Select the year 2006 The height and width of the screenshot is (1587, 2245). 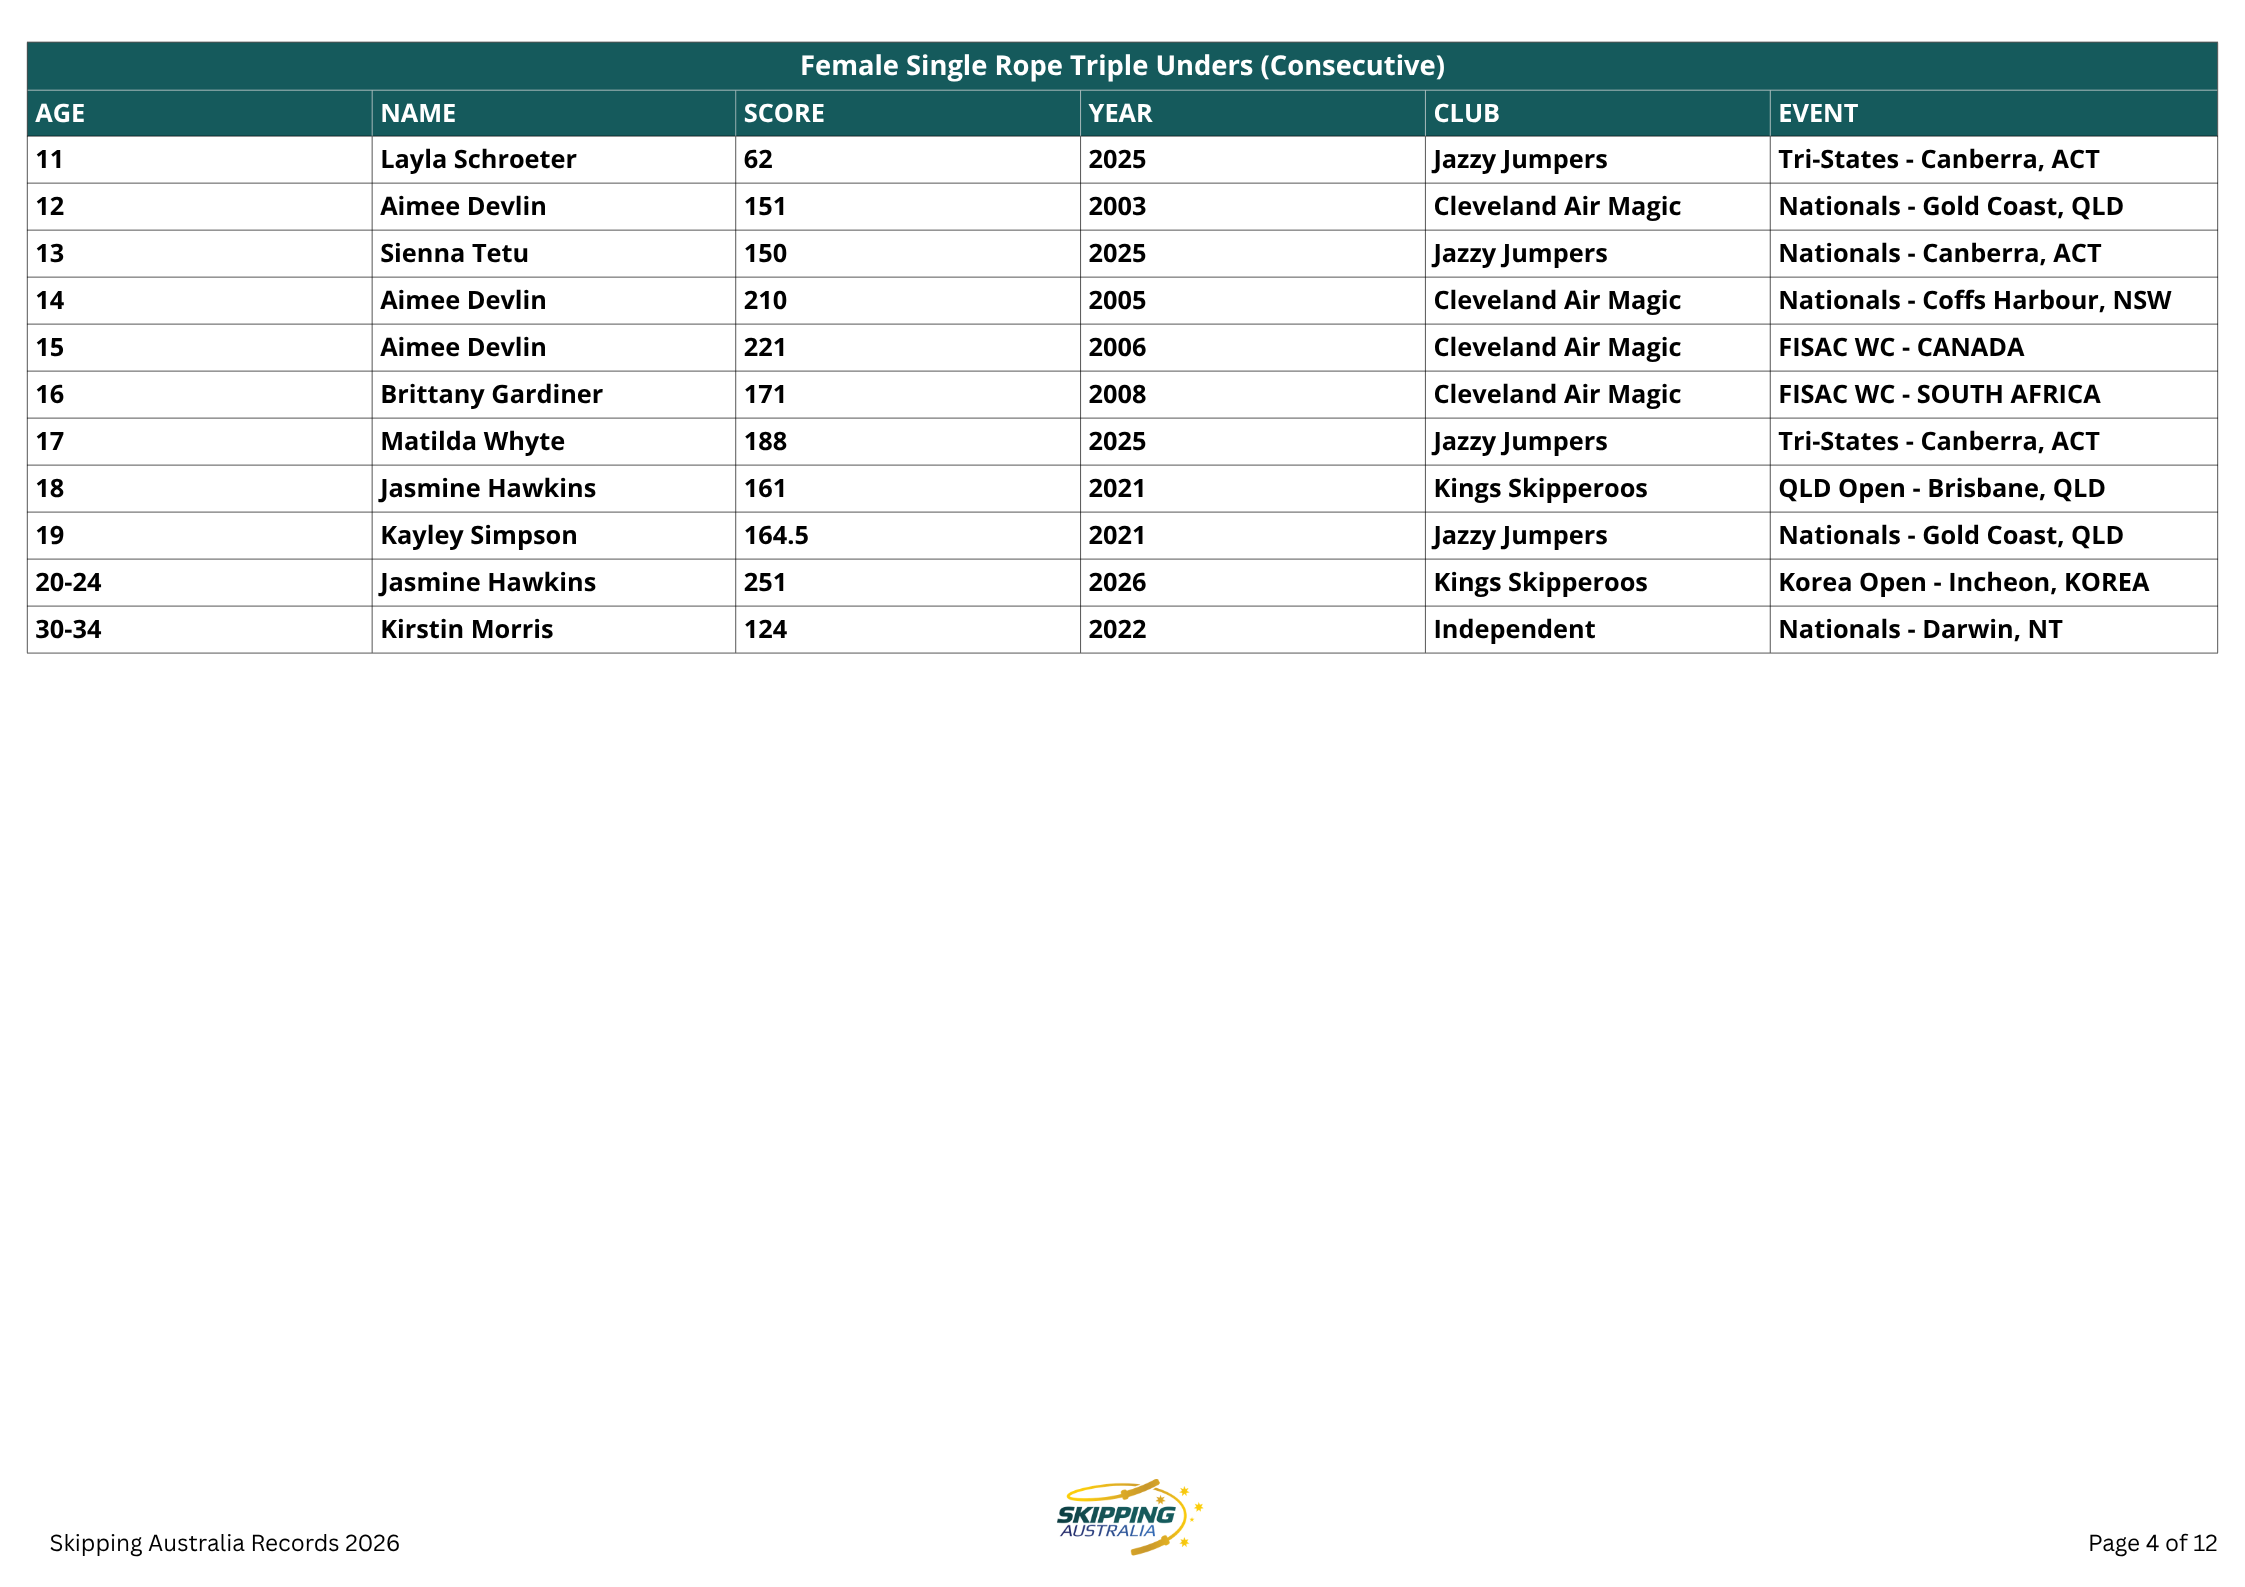click(x=1117, y=348)
